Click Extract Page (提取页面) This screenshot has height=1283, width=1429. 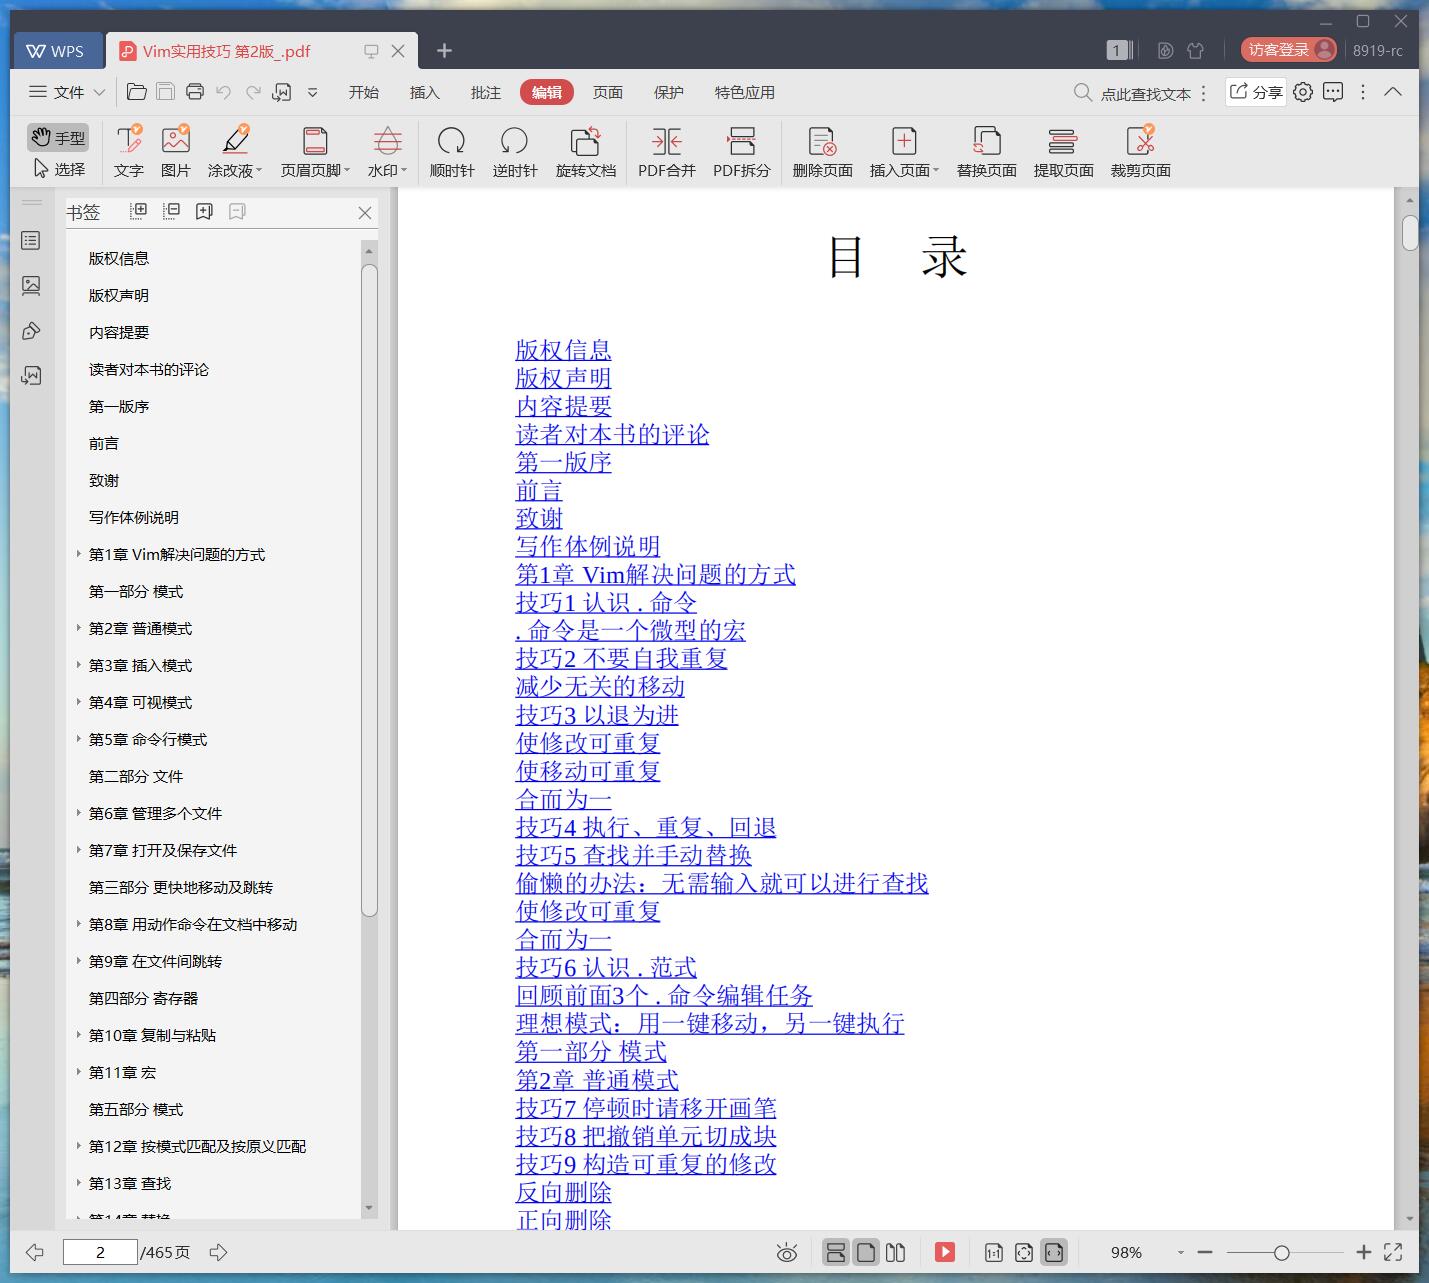click(1063, 152)
